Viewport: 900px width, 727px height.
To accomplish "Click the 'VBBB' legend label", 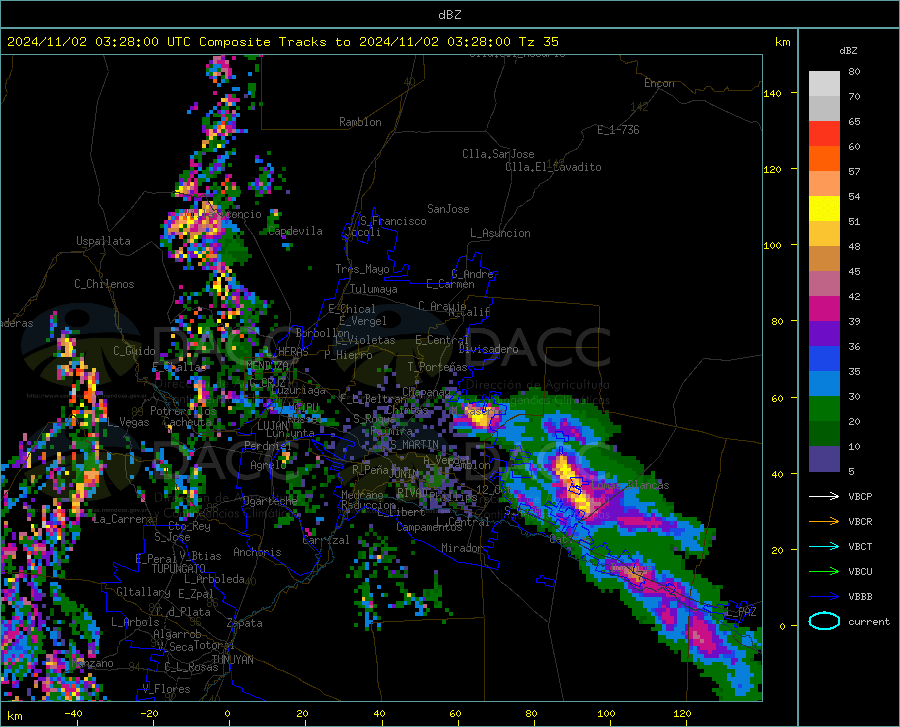I will pyautogui.click(x=860, y=597).
